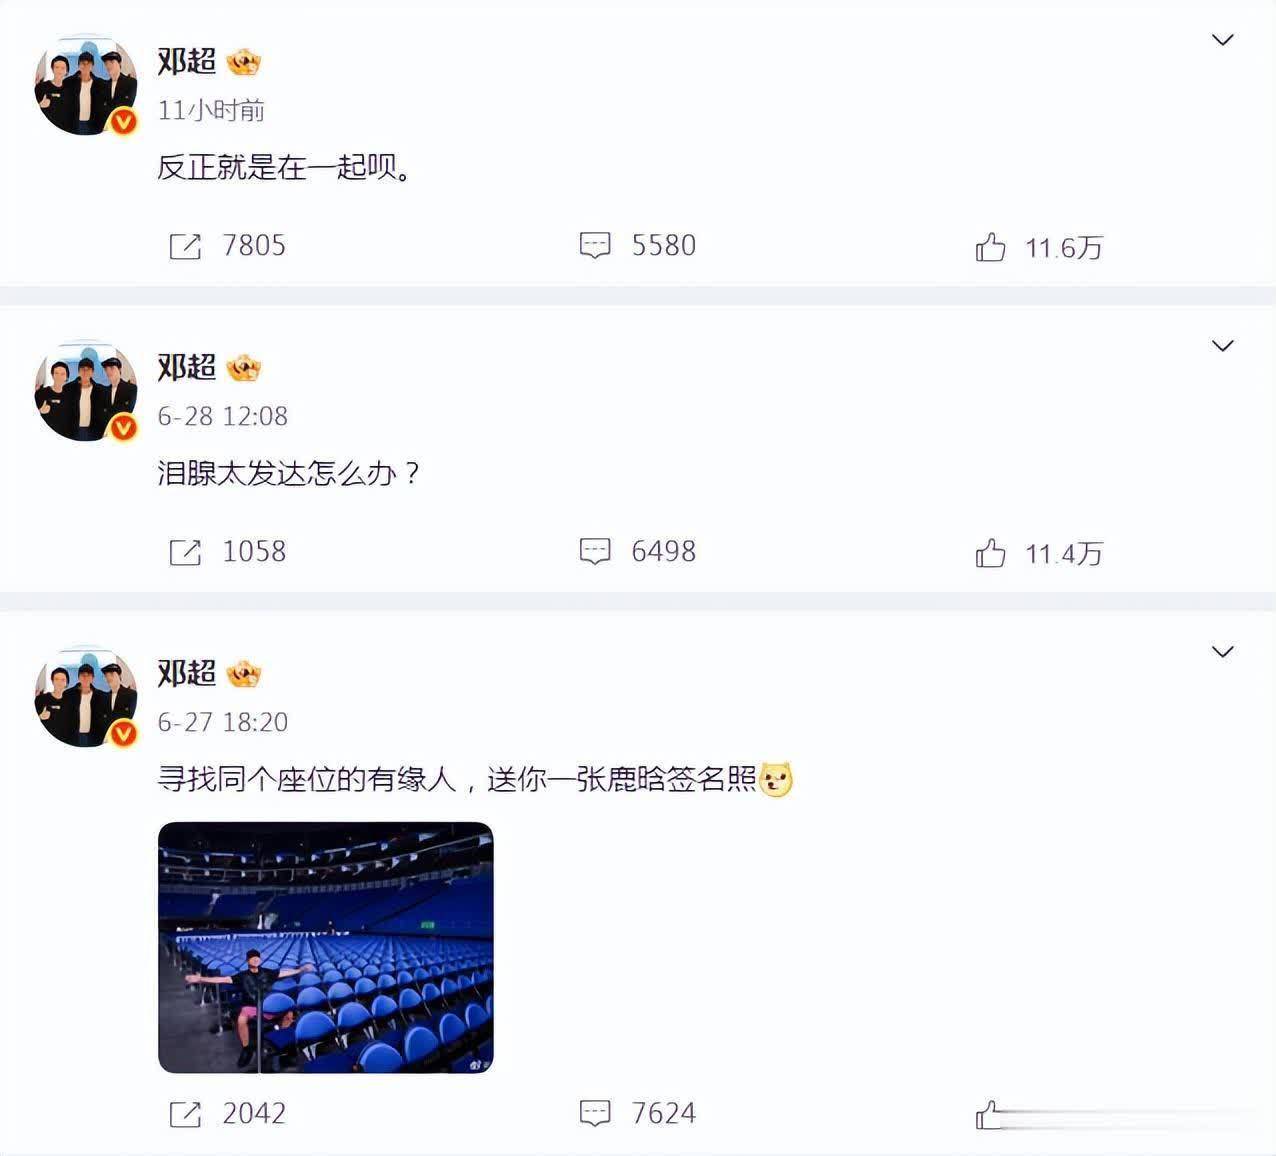The width and height of the screenshot is (1276, 1156).
Task: Click repost icon on the 11小时前 post
Action: pyautogui.click(x=185, y=246)
